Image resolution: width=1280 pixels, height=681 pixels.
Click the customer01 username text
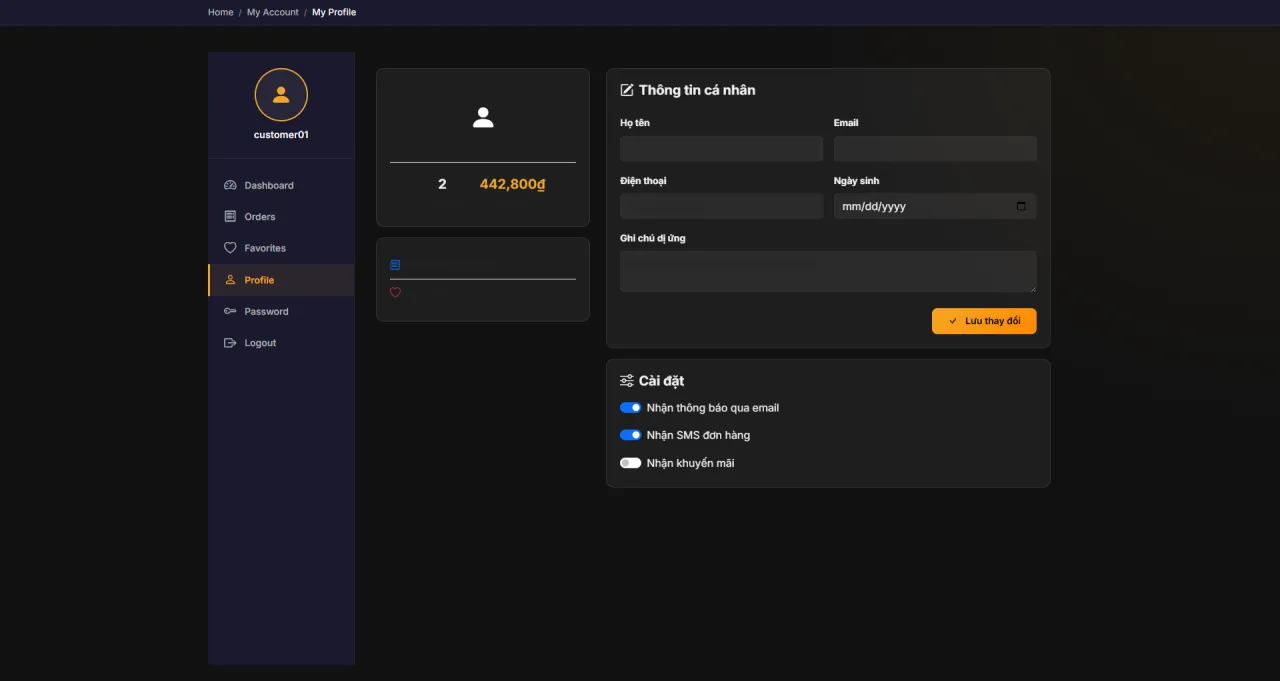pyautogui.click(x=281, y=135)
